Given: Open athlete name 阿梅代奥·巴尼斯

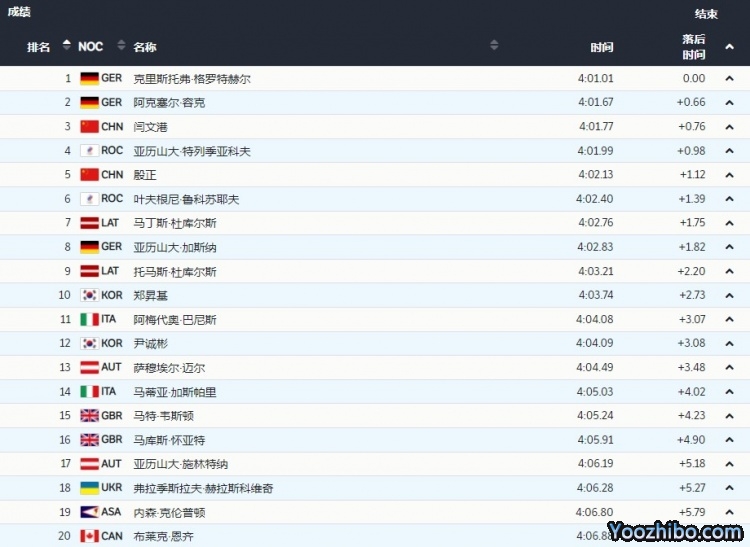Looking at the screenshot, I should [174, 320].
